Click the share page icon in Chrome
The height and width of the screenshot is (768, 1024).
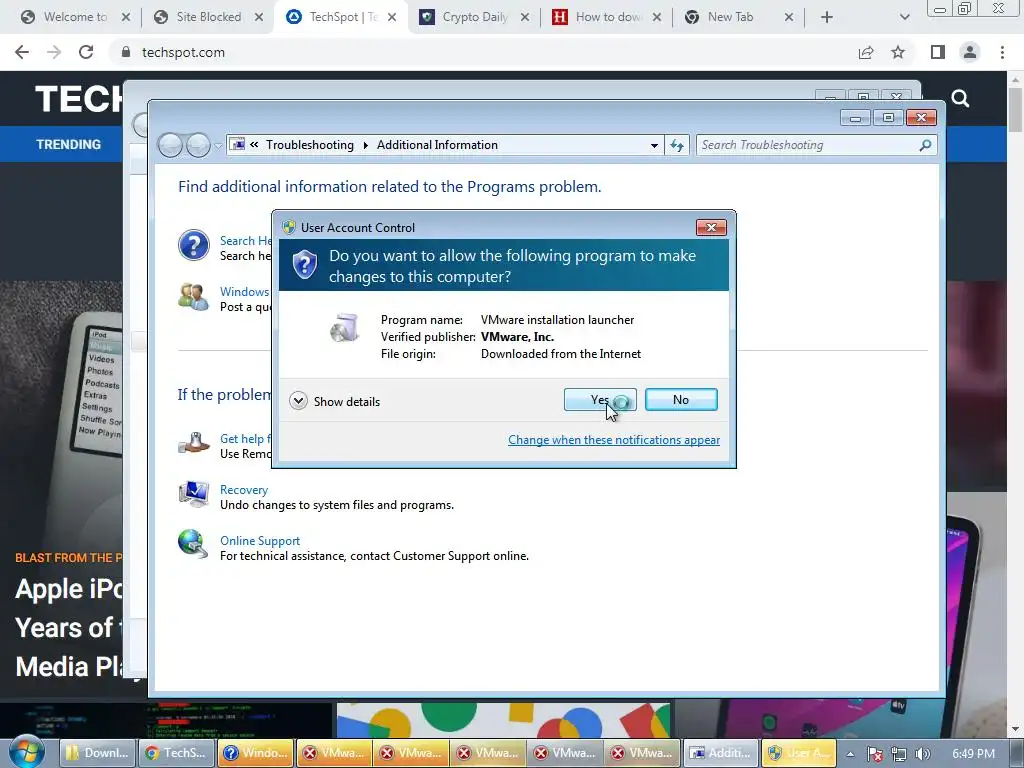(866, 52)
